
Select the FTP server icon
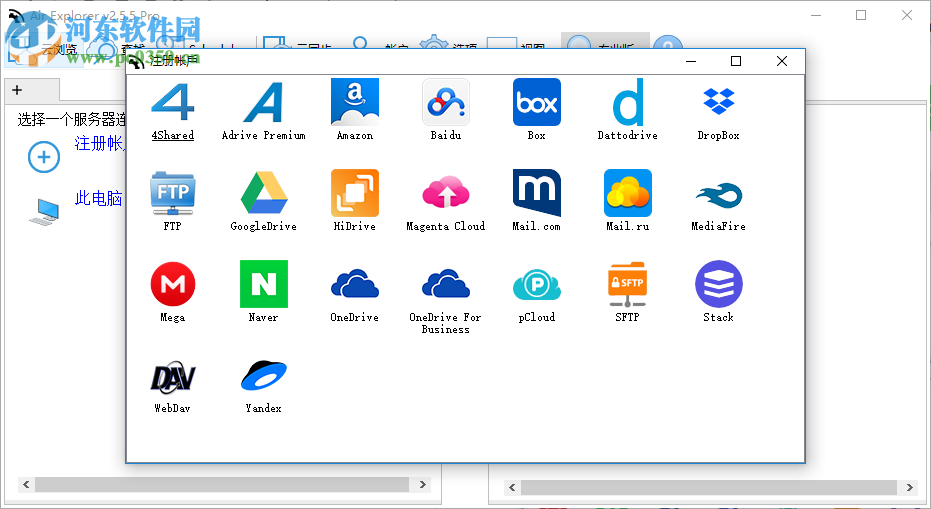tap(172, 193)
